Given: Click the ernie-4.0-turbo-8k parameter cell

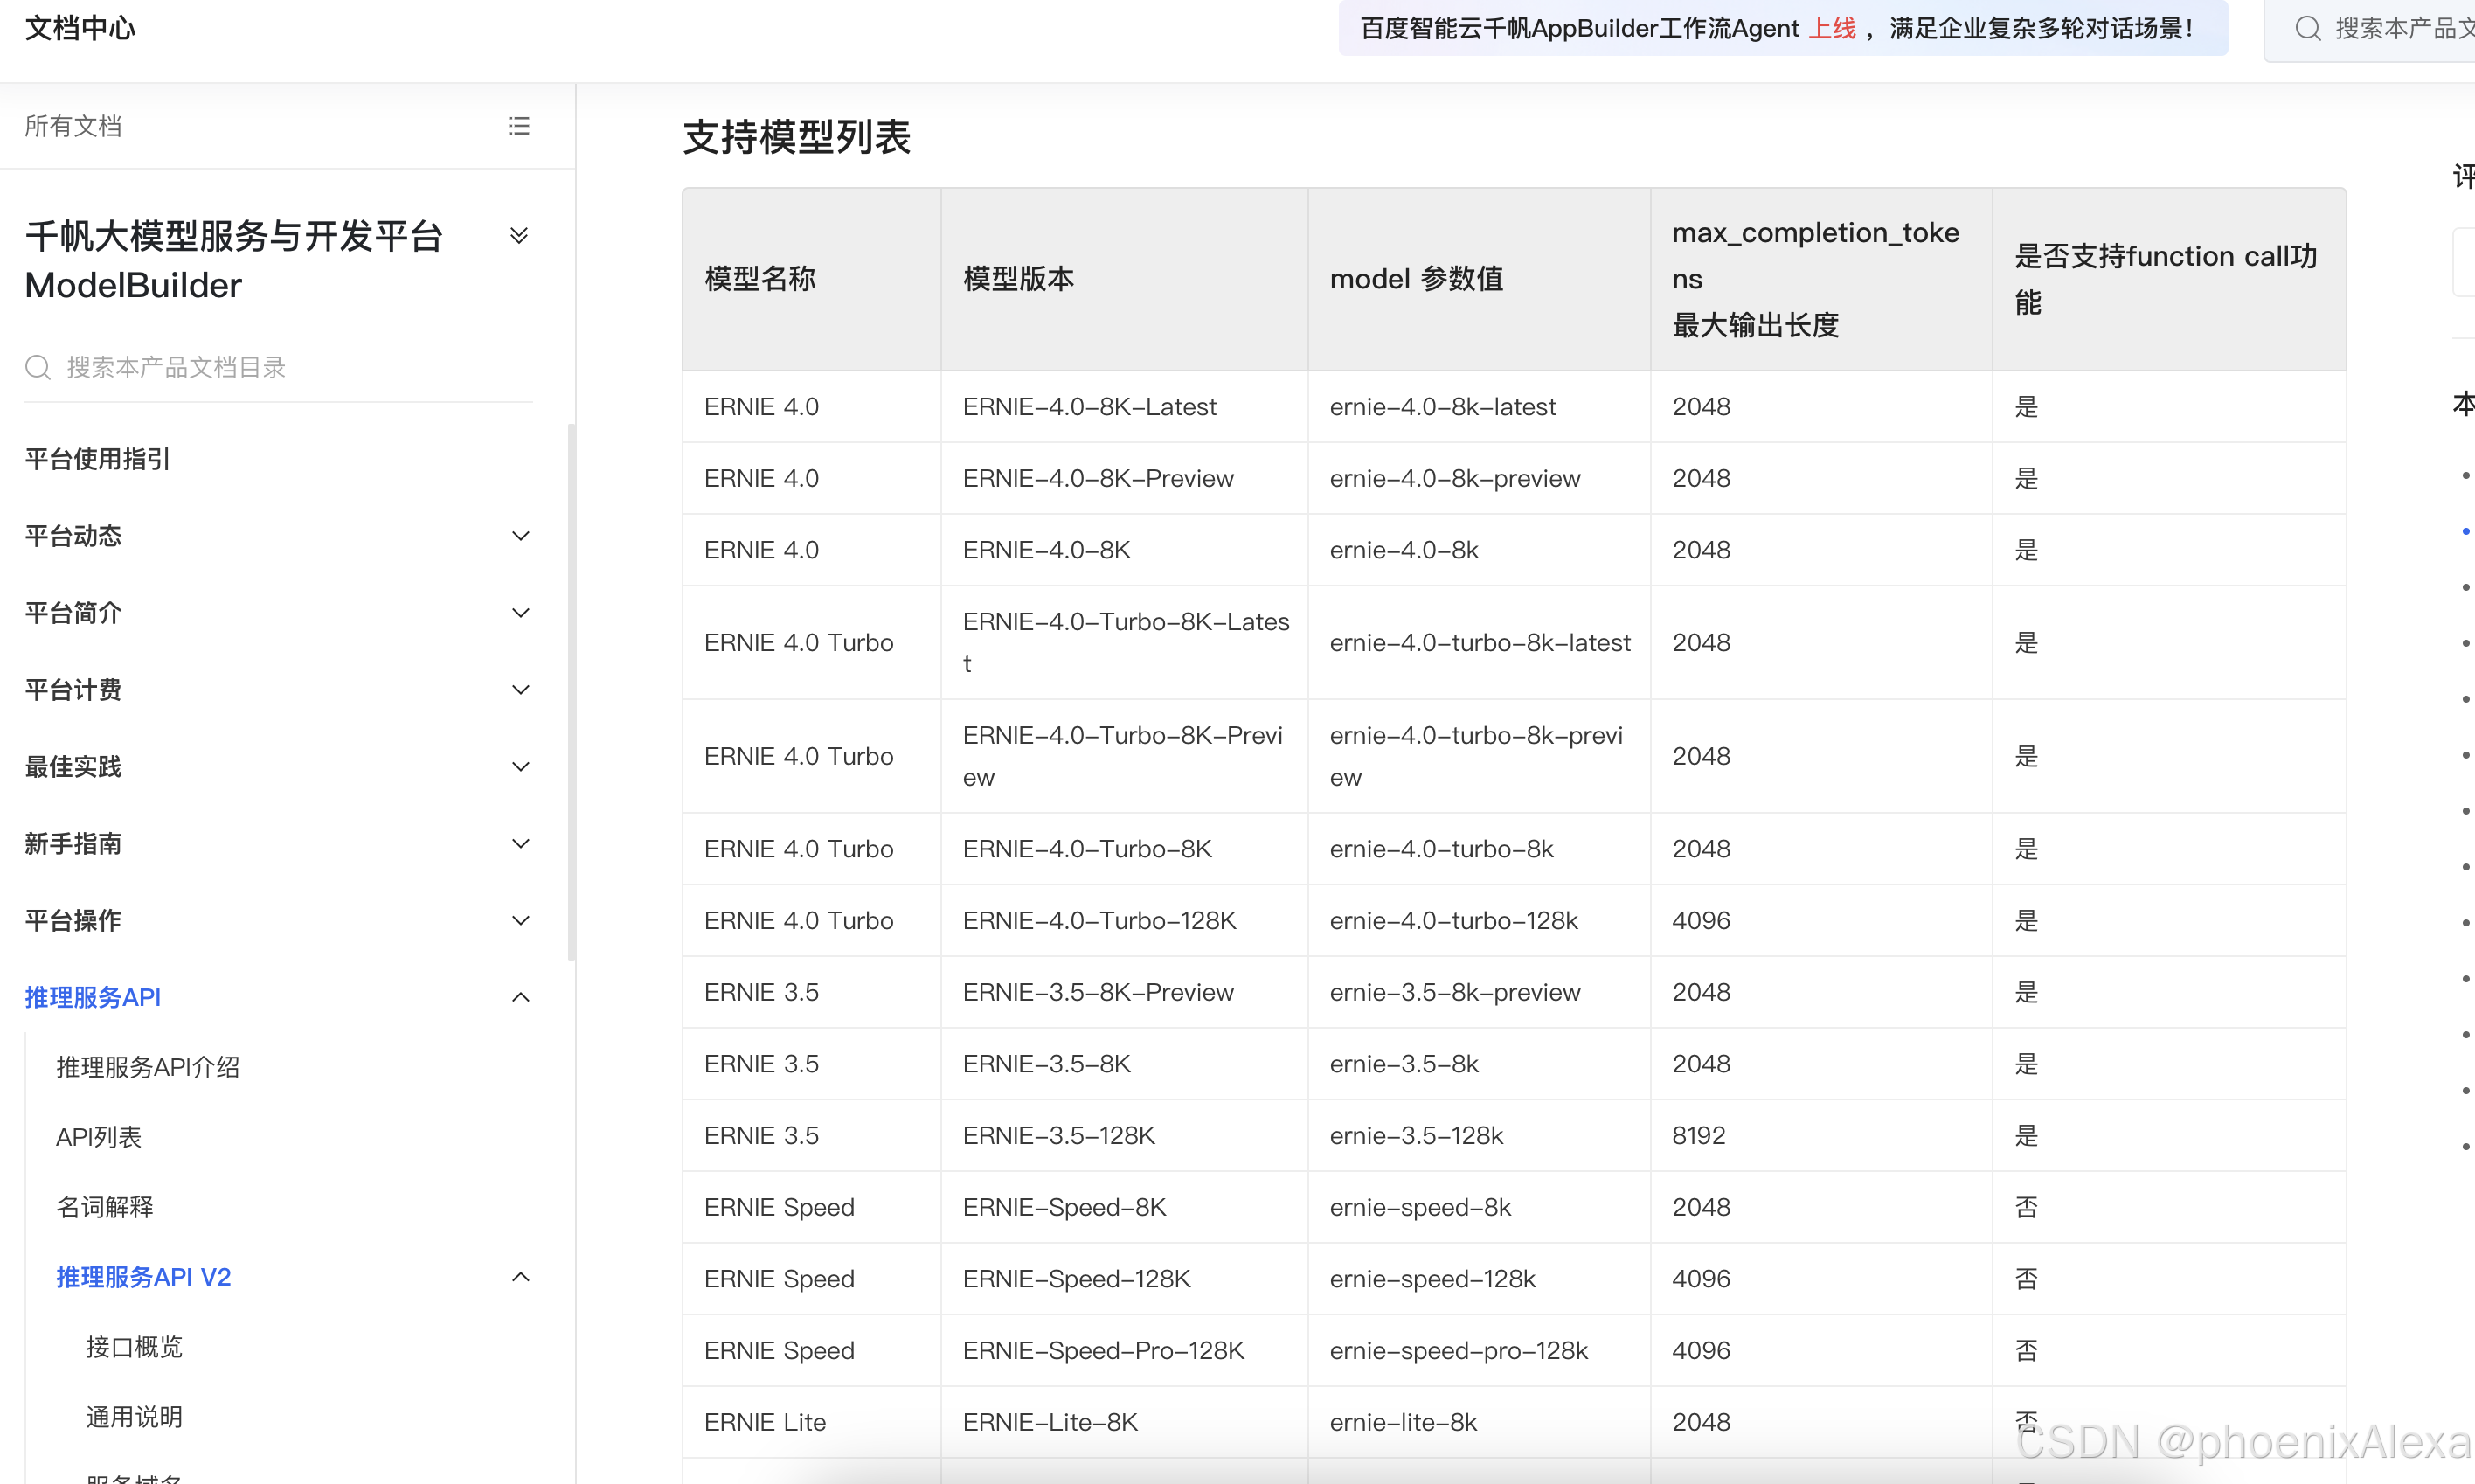Looking at the screenshot, I should 1479,849.
